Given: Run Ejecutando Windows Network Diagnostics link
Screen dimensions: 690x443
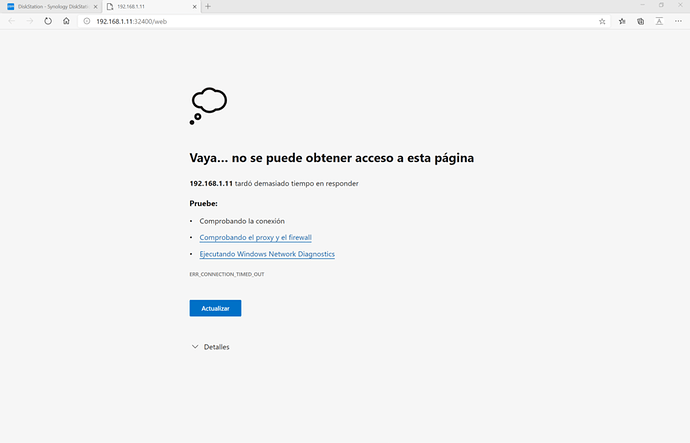Looking at the screenshot, I should click(267, 254).
